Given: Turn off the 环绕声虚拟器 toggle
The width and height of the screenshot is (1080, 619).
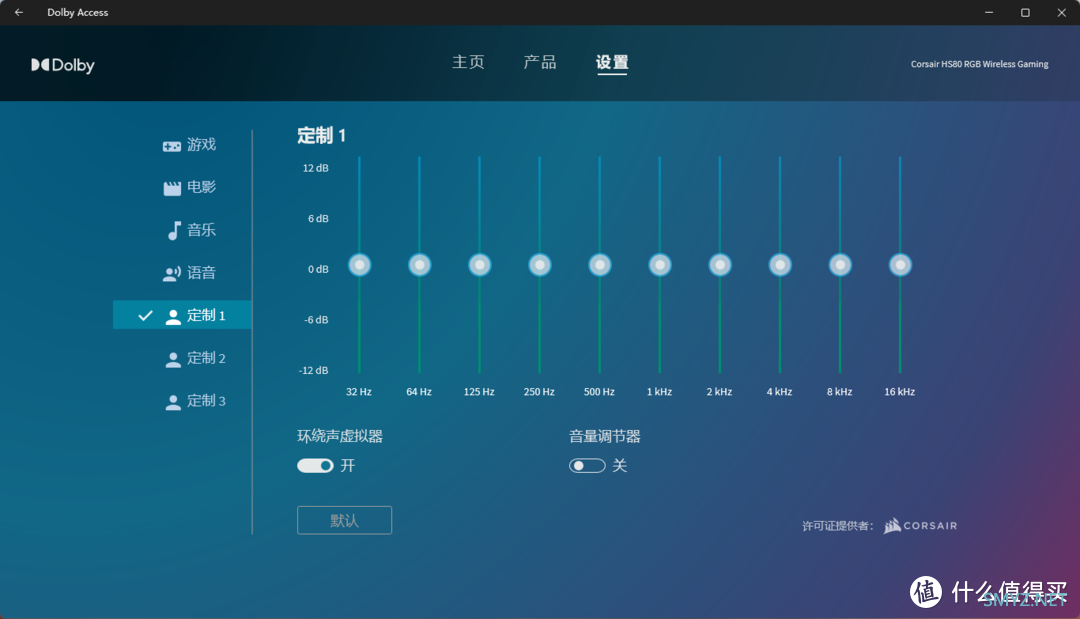Looking at the screenshot, I should tap(315, 466).
